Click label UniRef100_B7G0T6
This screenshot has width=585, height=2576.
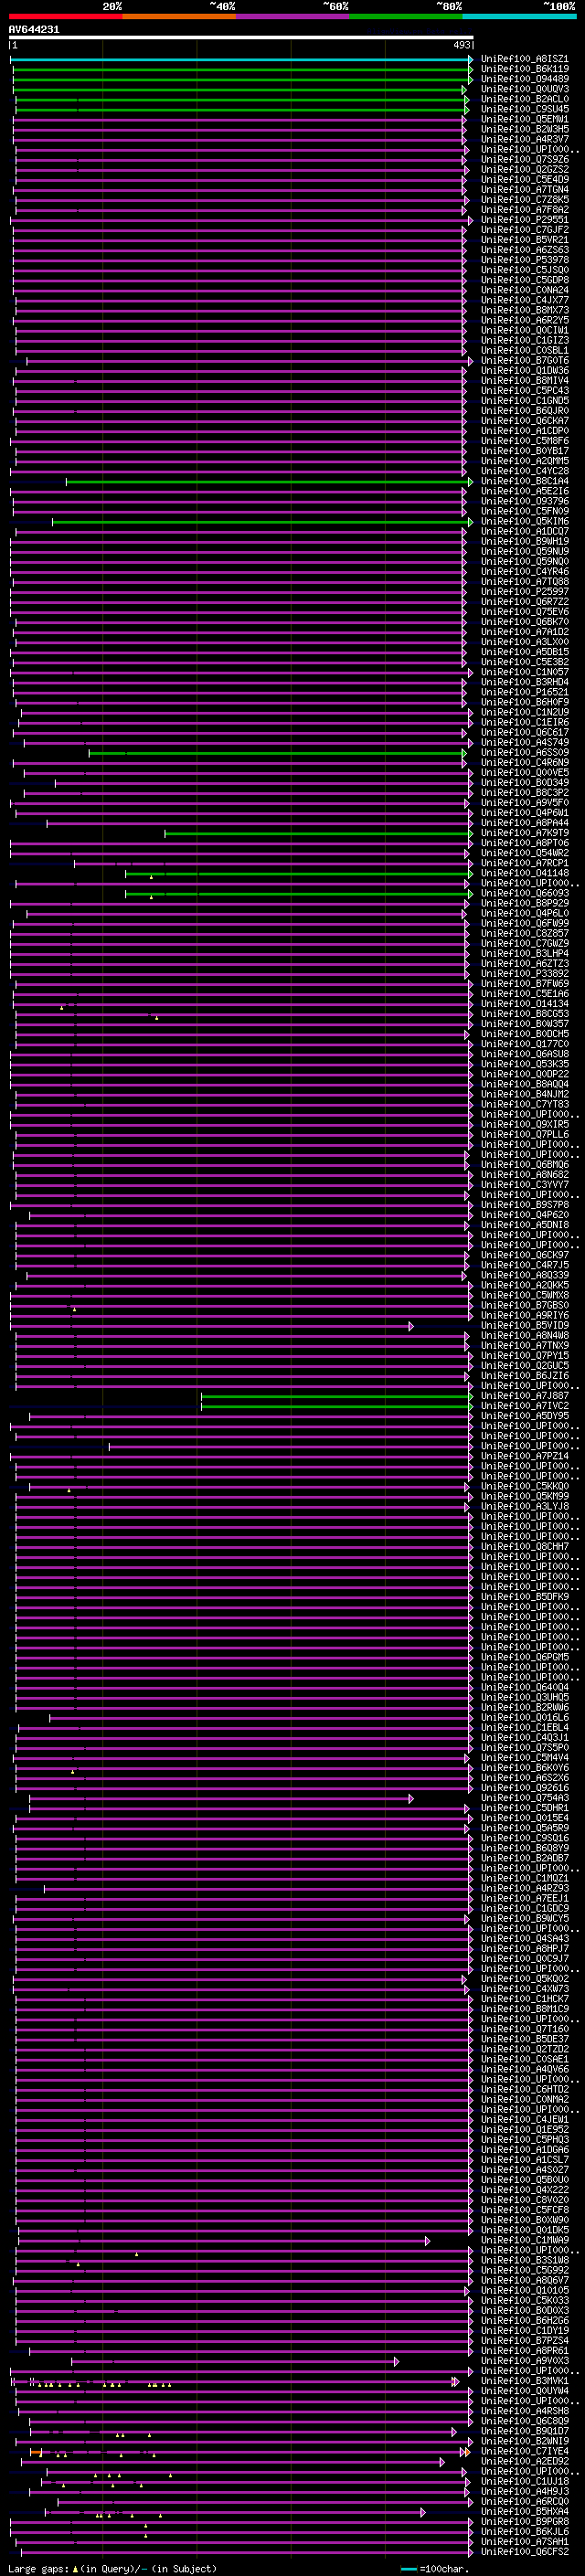point(524,360)
